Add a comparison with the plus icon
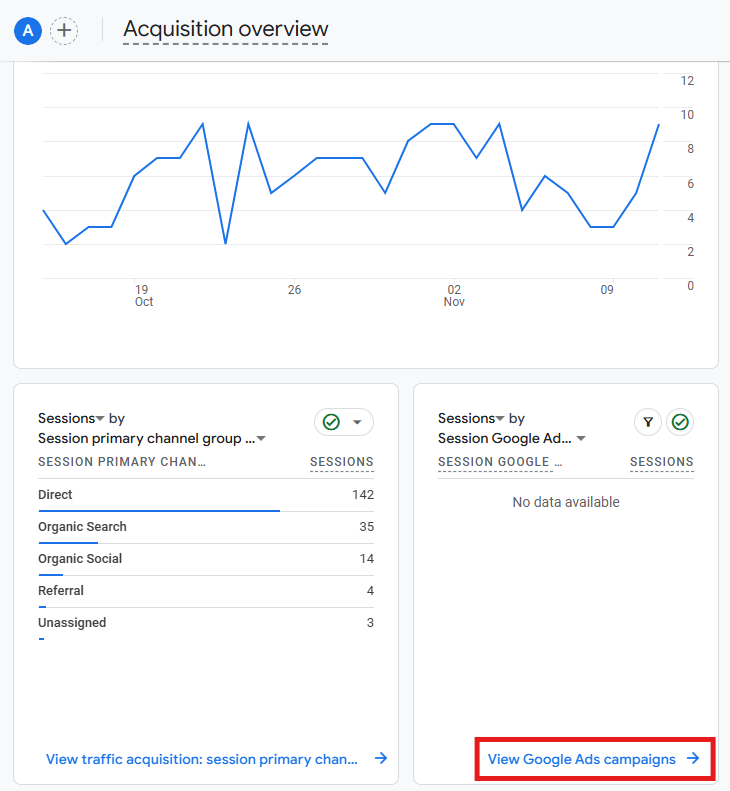The height and width of the screenshot is (791, 730). coord(64,31)
